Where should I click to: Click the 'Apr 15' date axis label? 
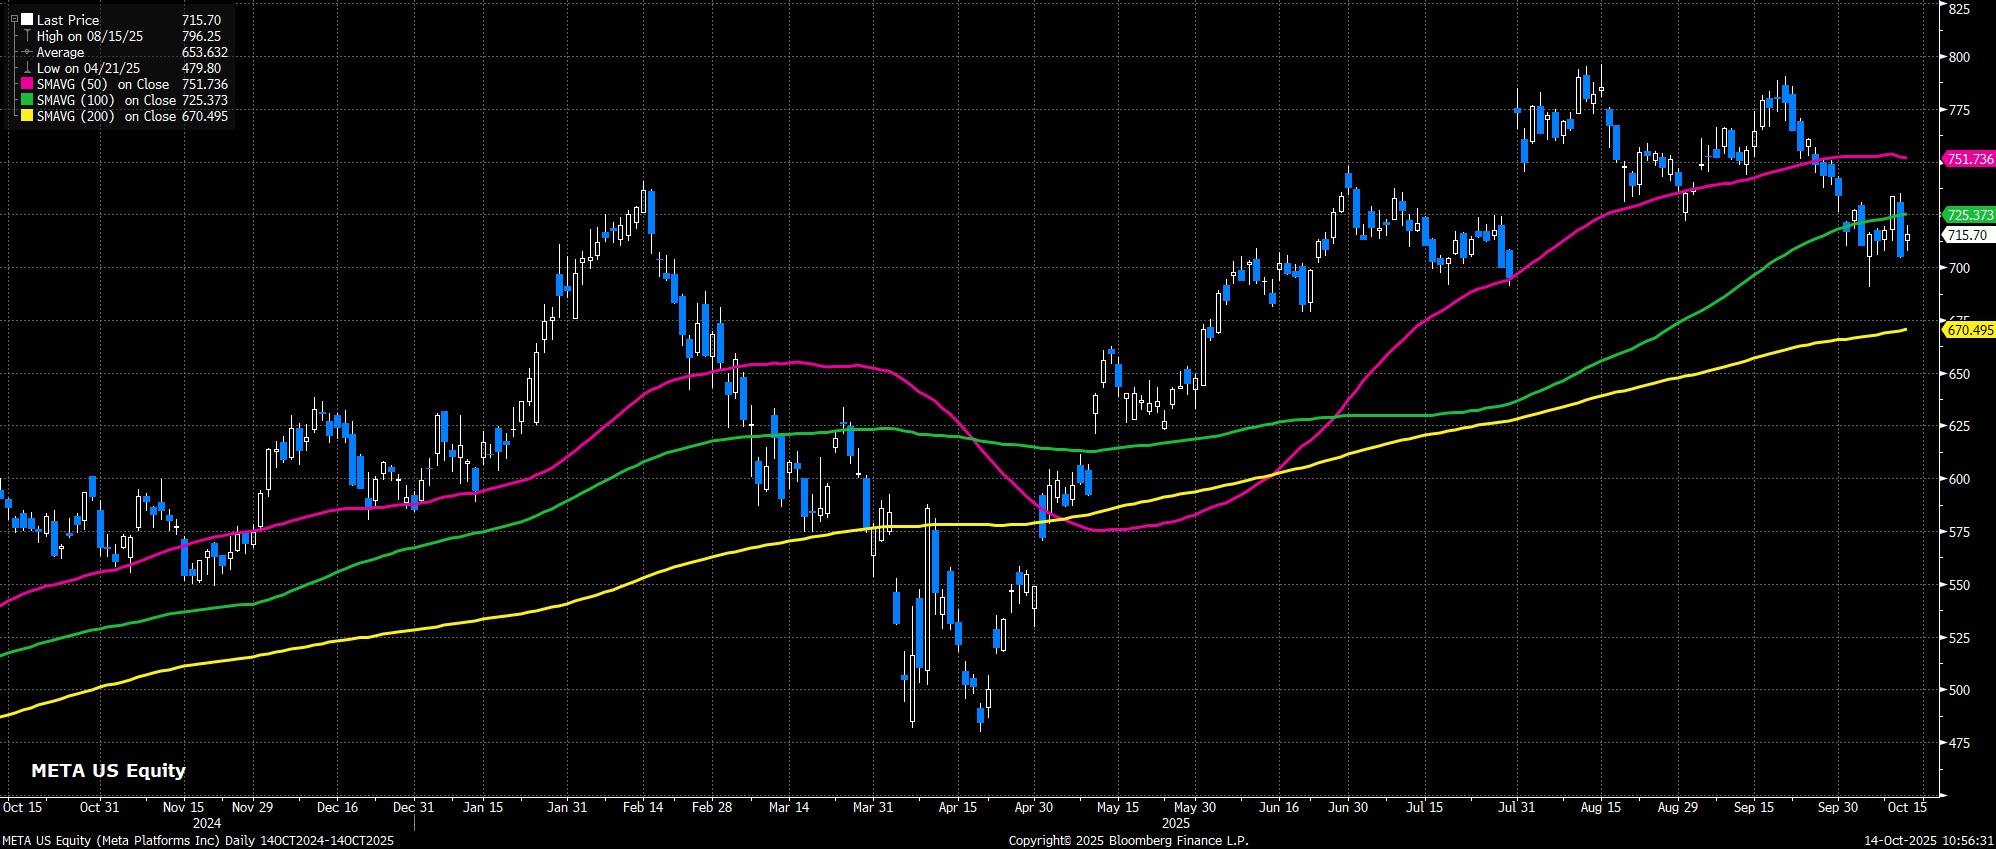click(957, 807)
